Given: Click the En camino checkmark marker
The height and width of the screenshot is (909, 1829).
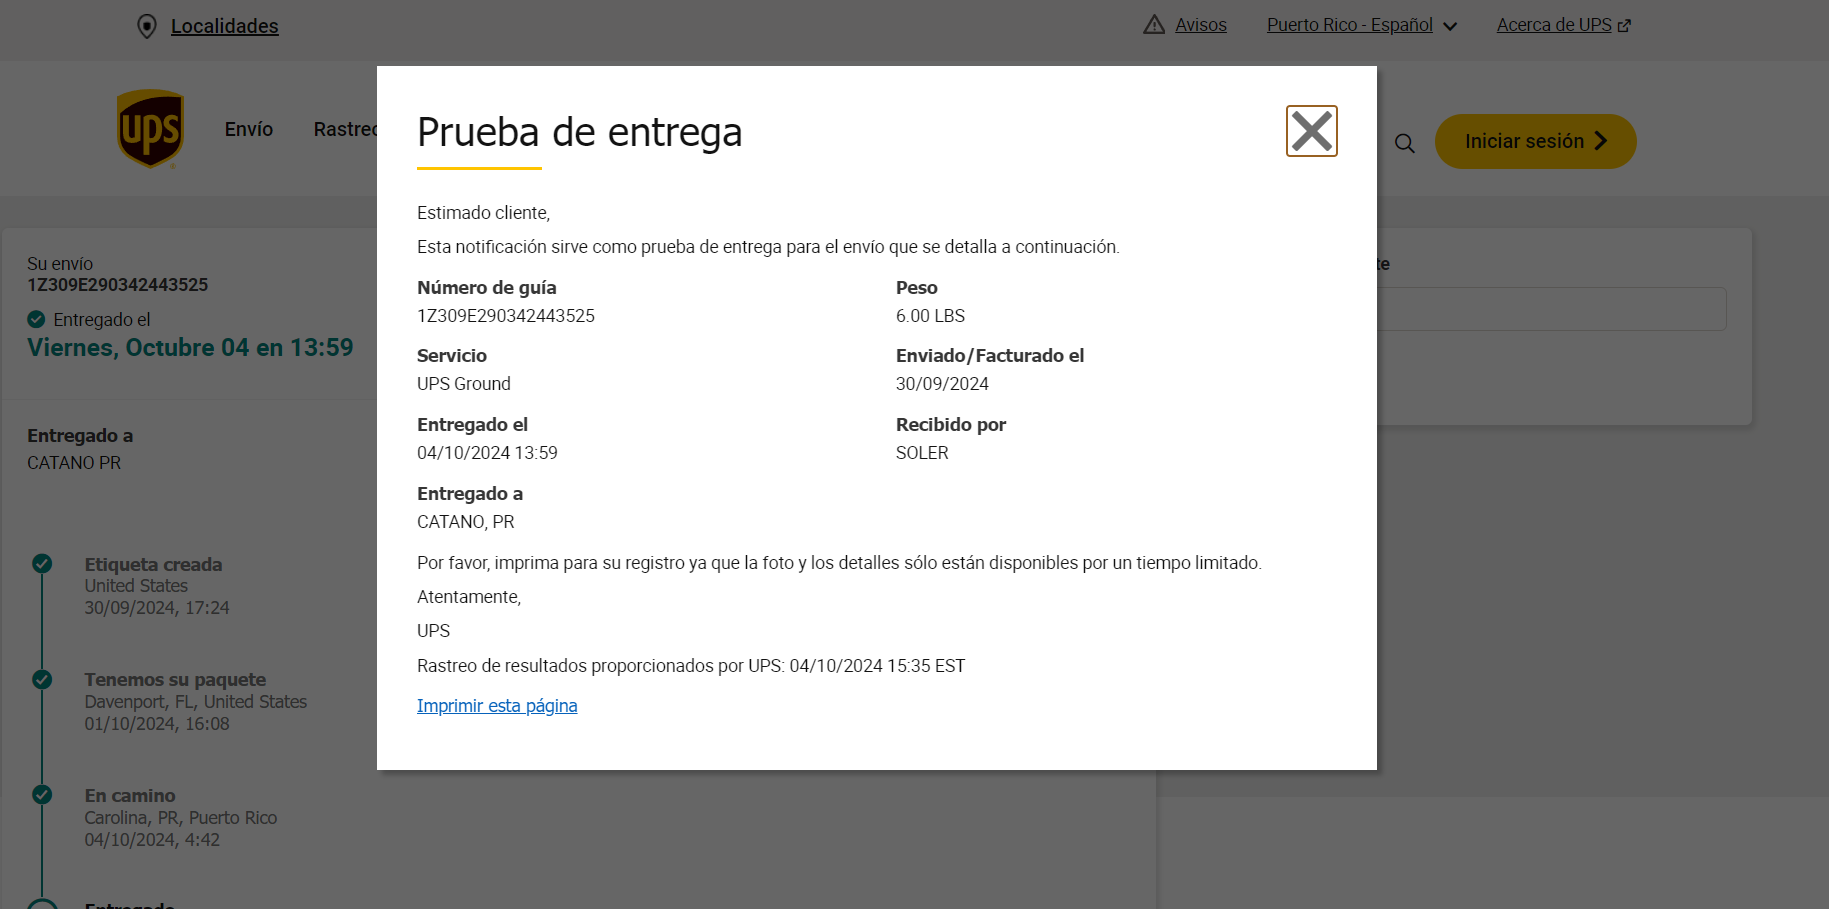Looking at the screenshot, I should (42, 795).
